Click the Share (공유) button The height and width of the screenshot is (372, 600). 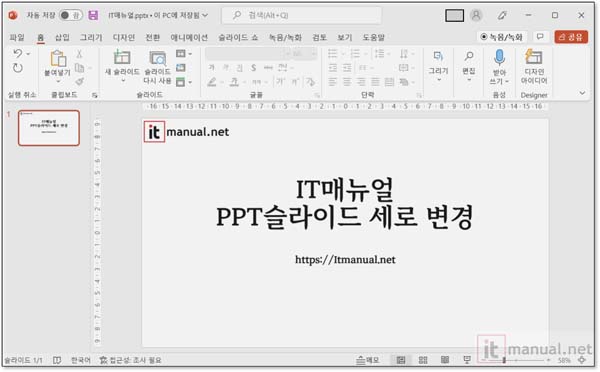point(571,37)
